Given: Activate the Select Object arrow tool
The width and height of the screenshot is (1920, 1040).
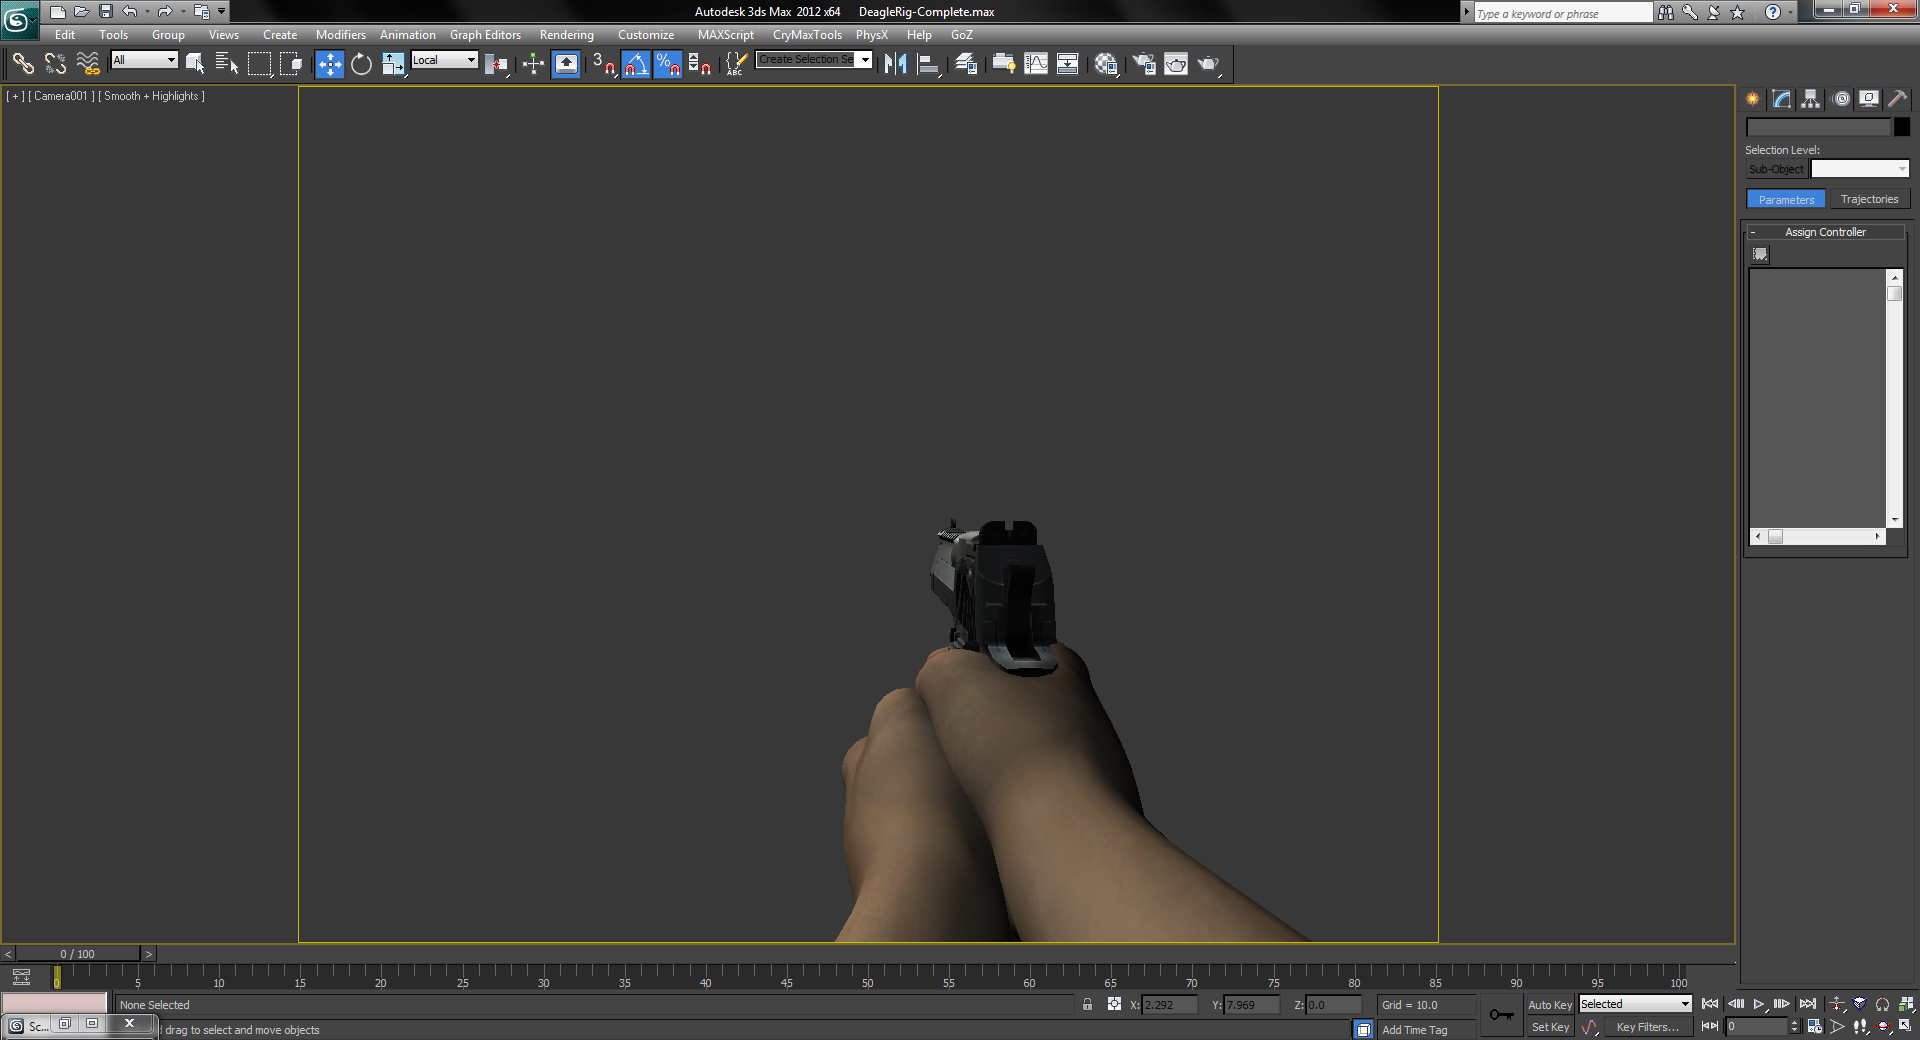Looking at the screenshot, I should tap(195, 64).
